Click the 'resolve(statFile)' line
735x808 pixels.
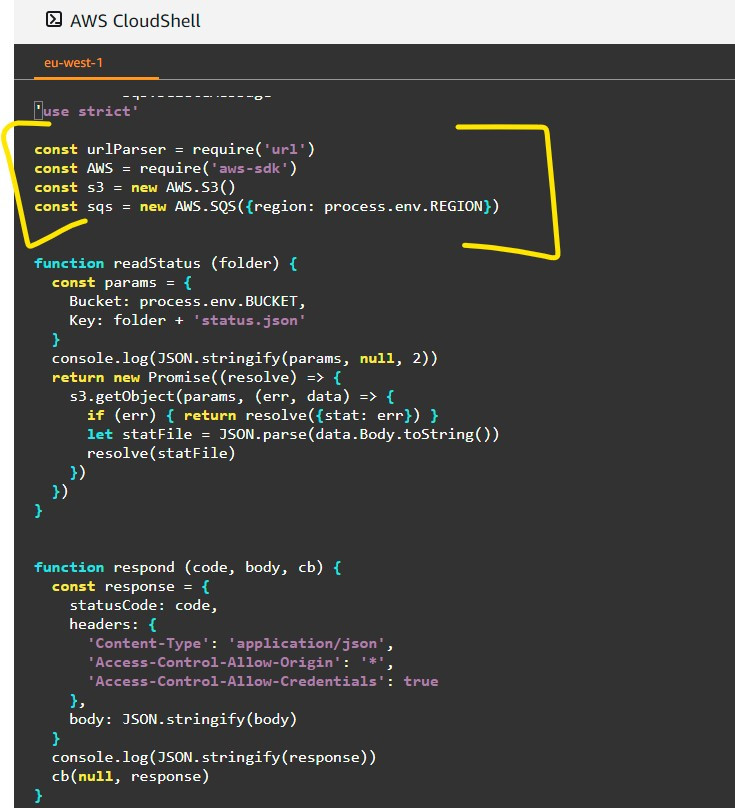[x=161, y=453]
